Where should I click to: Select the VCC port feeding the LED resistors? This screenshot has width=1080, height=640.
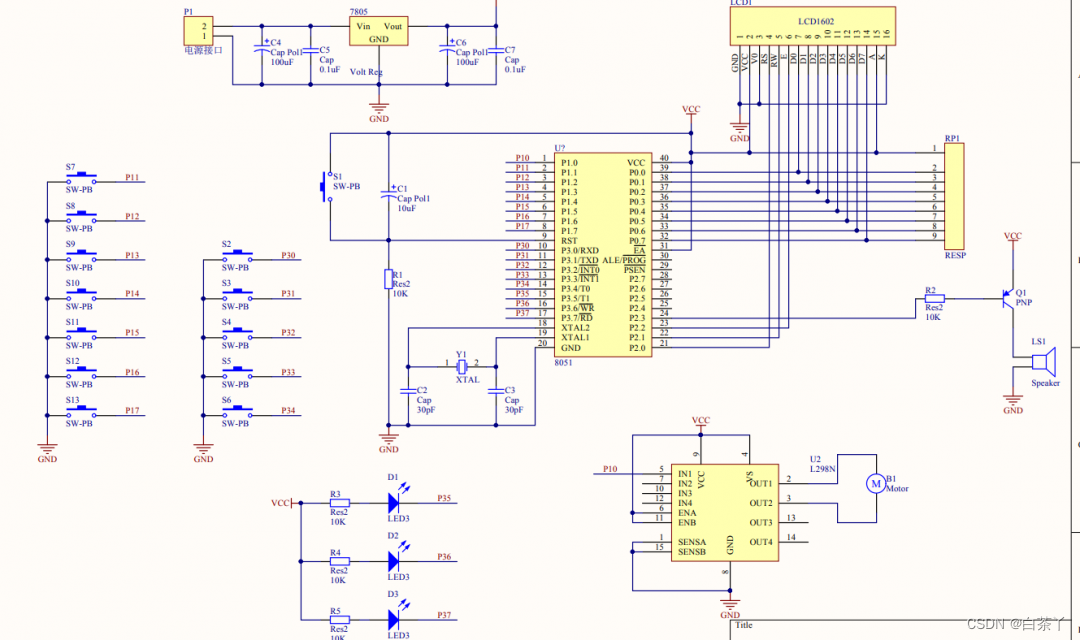point(284,504)
